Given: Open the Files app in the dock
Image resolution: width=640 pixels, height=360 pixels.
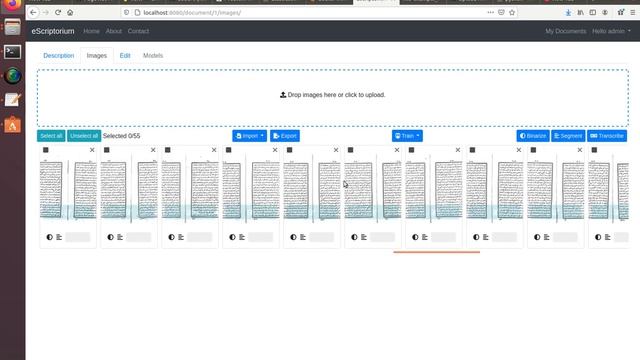Looking at the screenshot, I should click(13, 27).
